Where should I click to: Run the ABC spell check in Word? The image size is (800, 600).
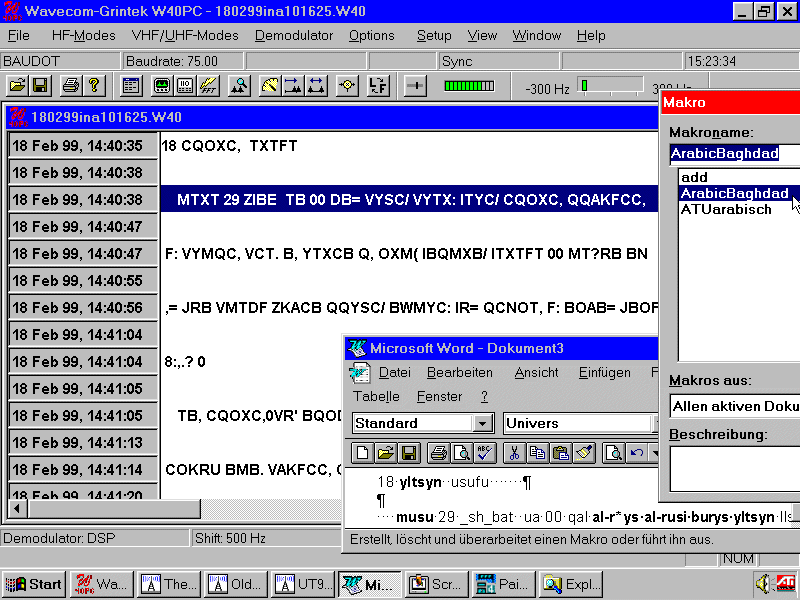485,453
